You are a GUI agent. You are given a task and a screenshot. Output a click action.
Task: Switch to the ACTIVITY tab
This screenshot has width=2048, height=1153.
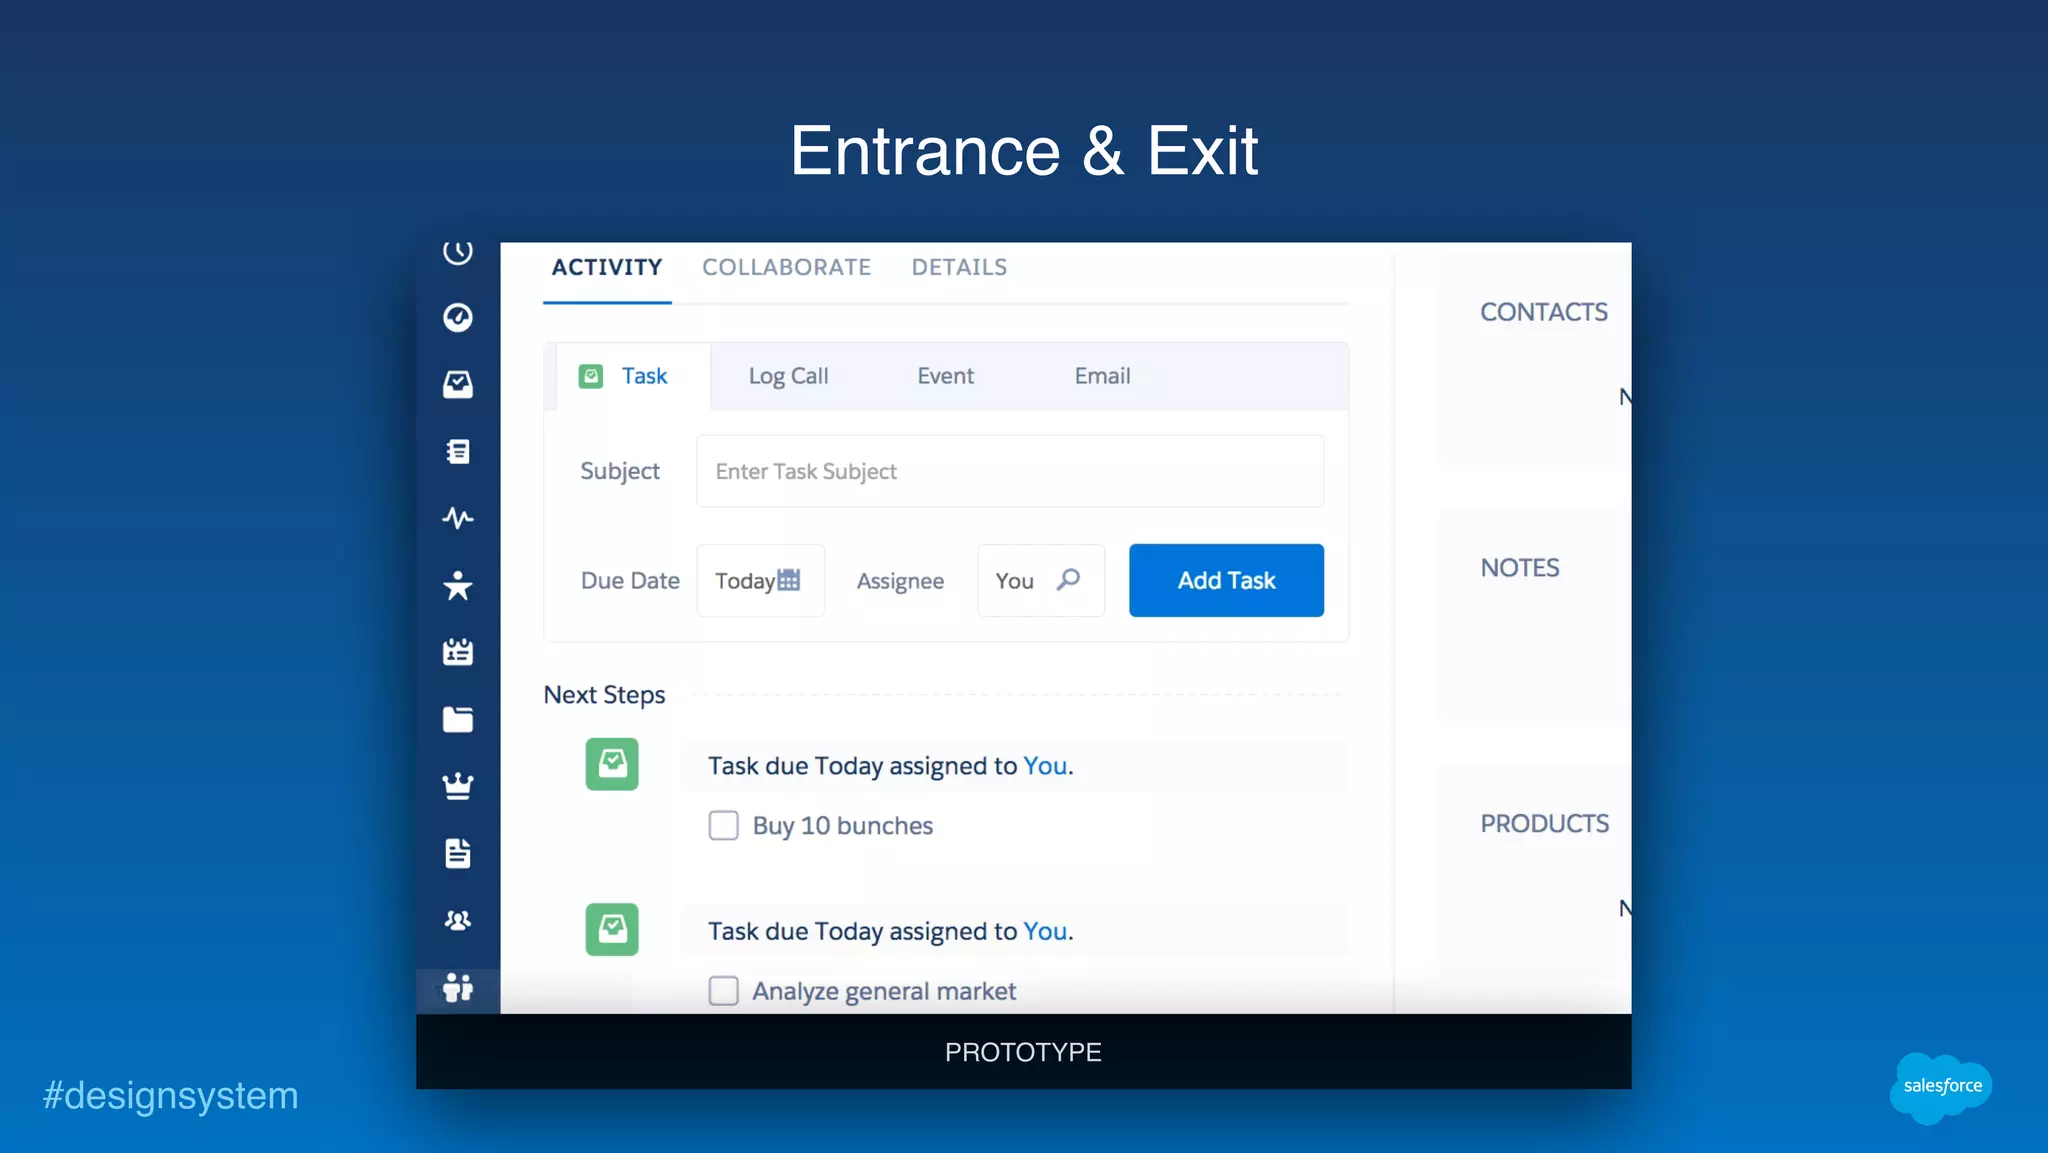607,268
